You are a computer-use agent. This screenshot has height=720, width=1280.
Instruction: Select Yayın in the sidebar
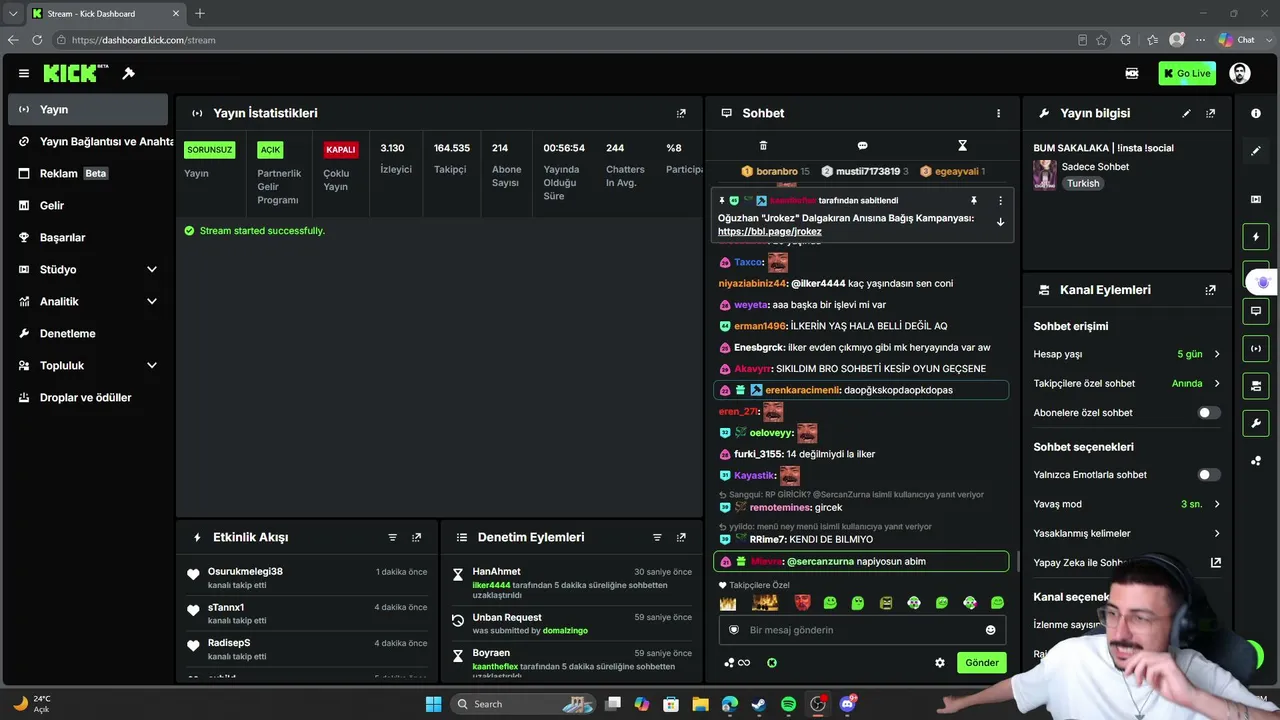coord(88,109)
